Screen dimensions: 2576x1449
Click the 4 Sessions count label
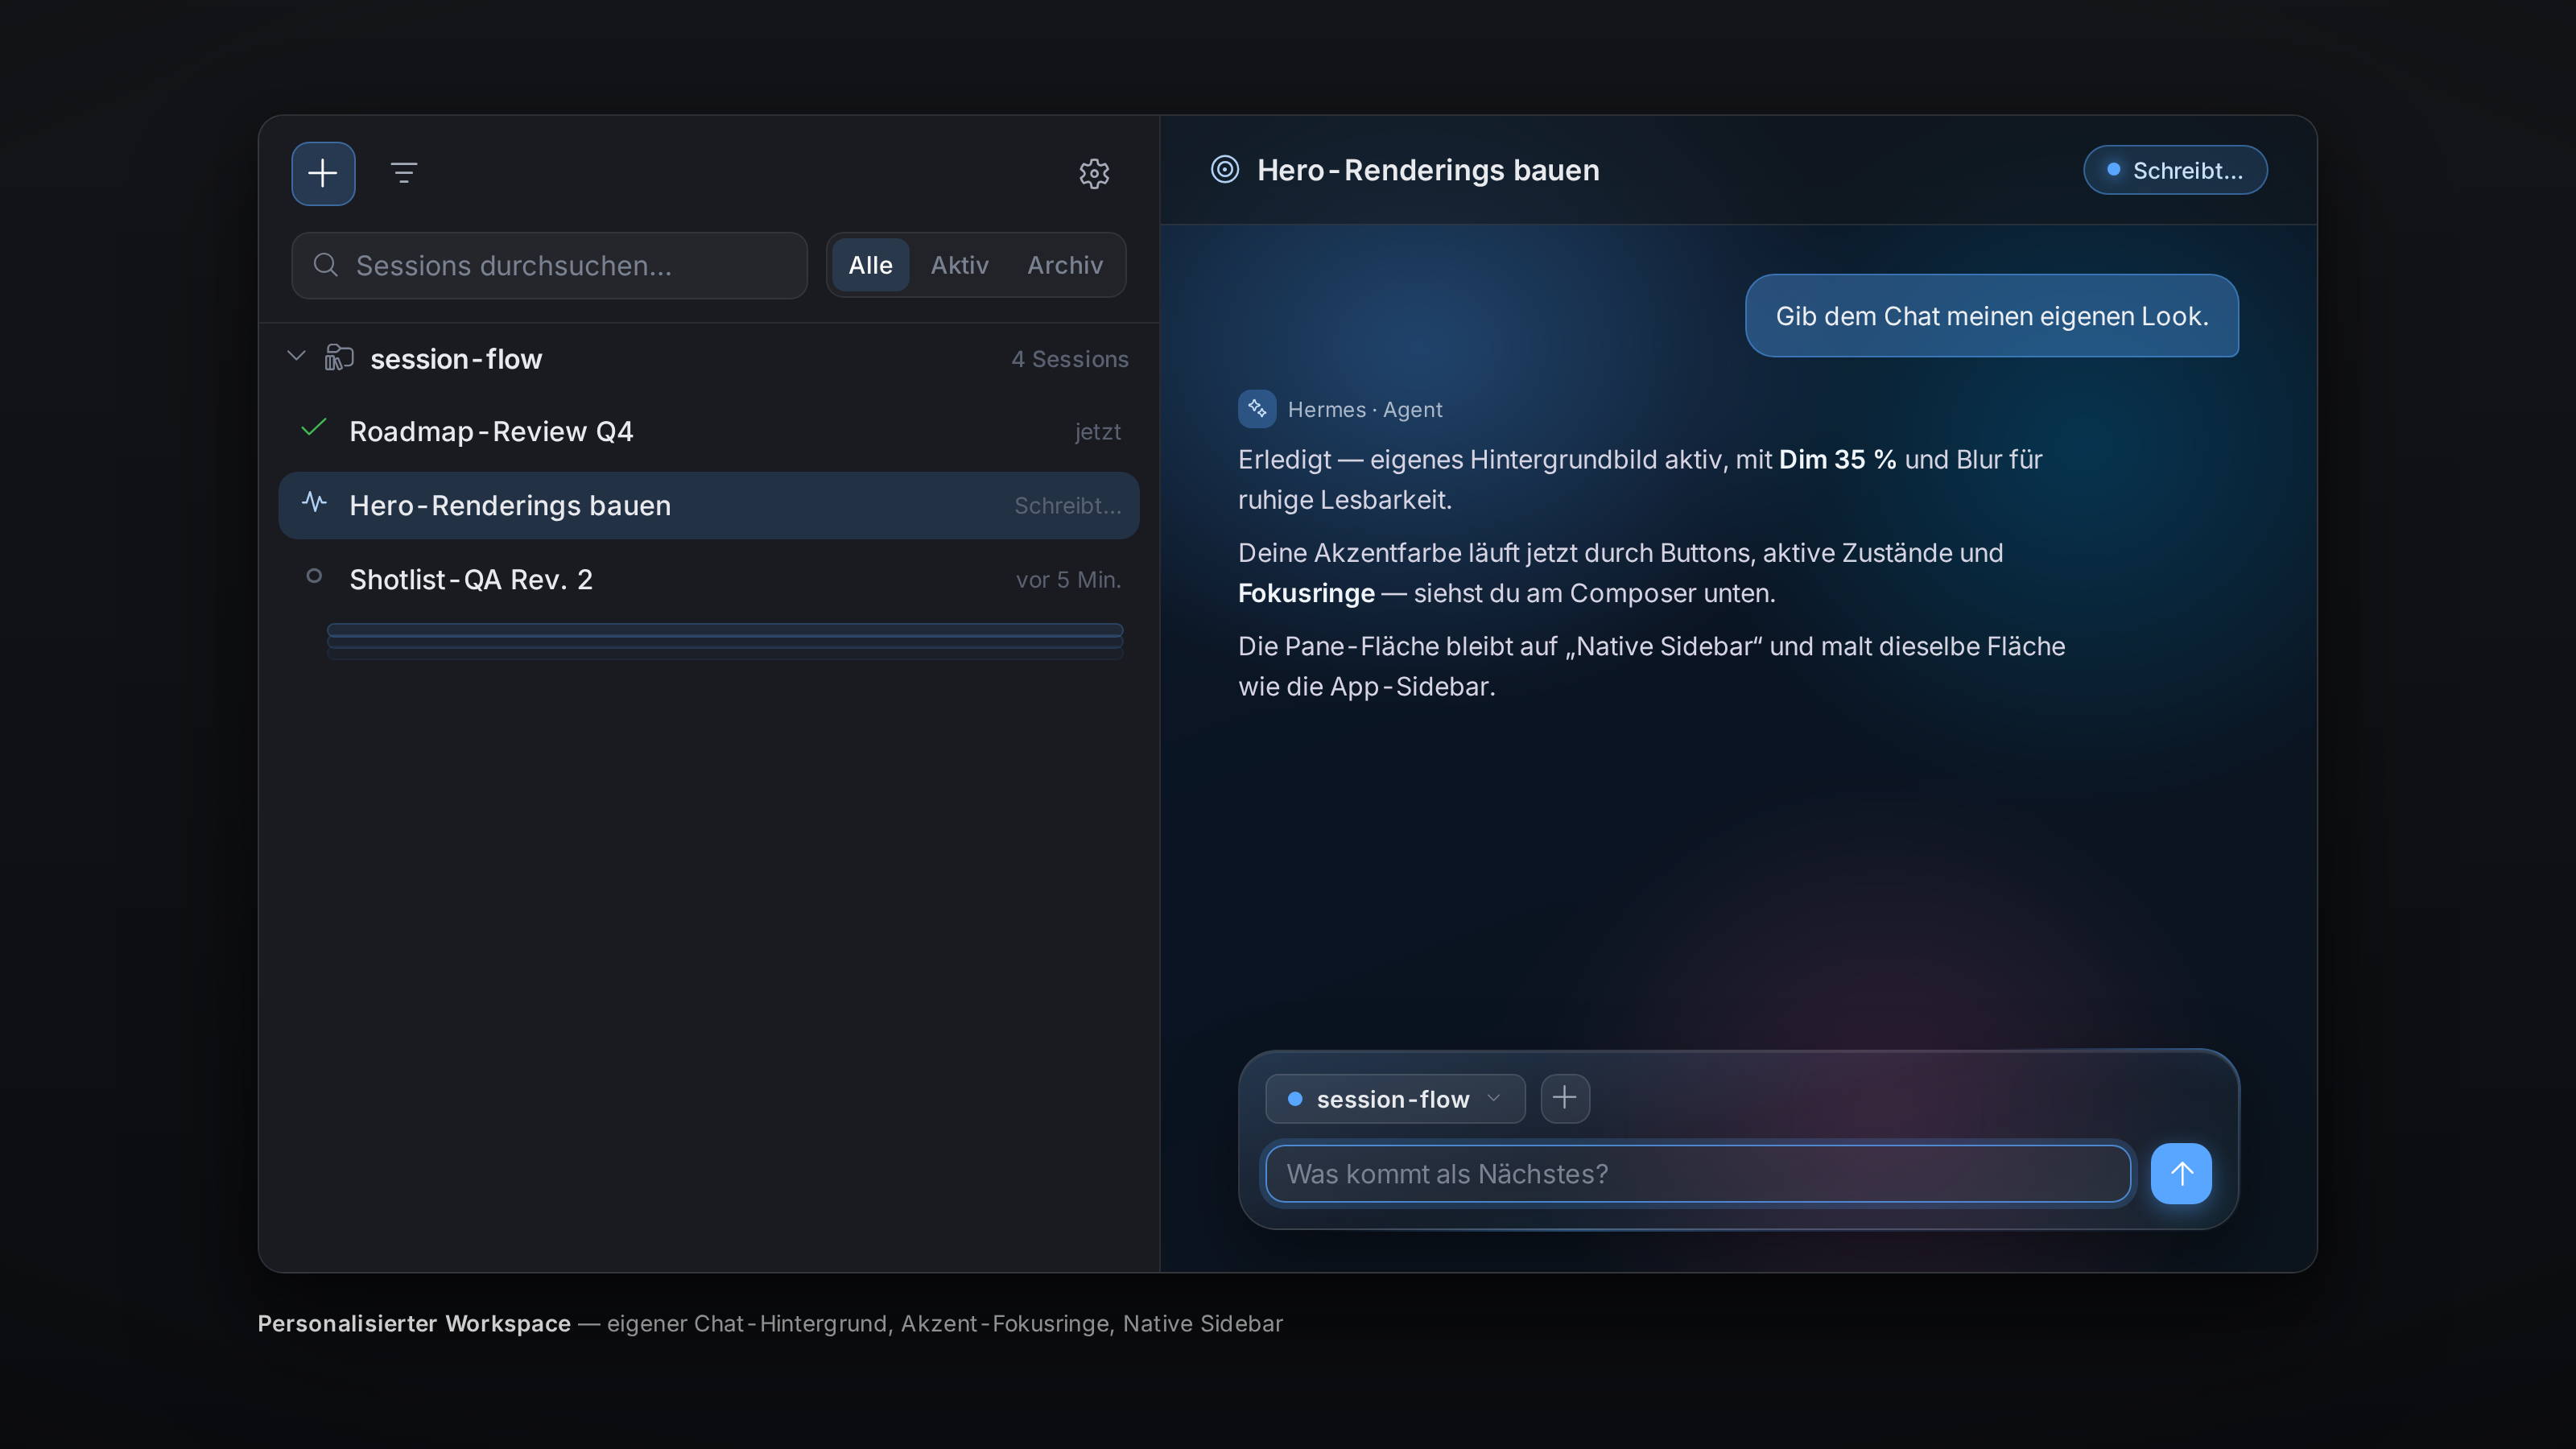[x=1069, y=359]
